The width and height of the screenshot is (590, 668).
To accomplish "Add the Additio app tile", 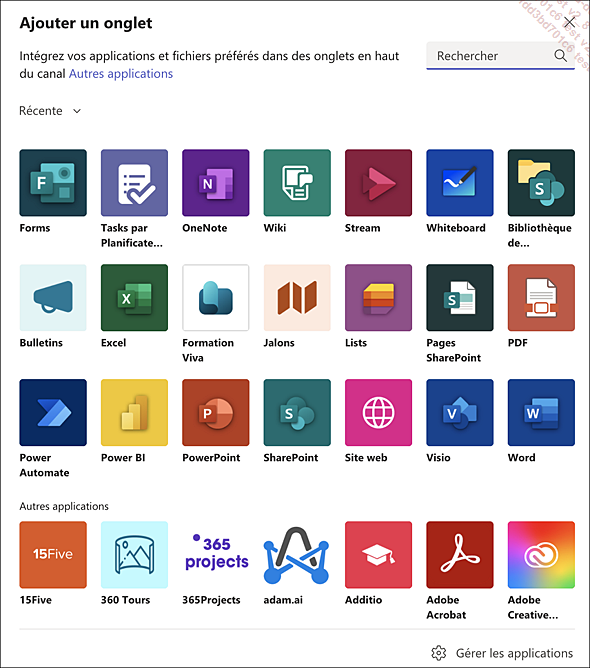I will (378, 555).
